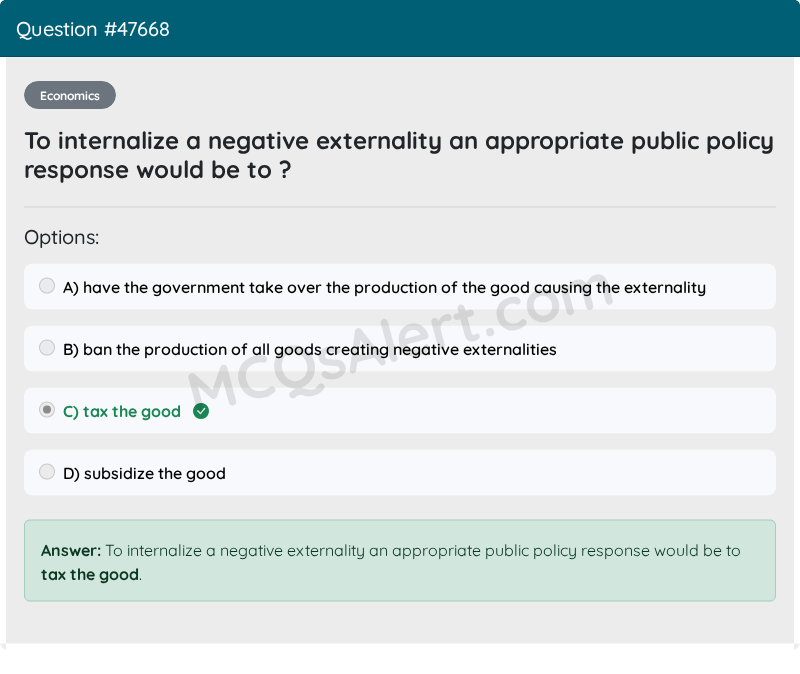Select radio button for option A

click(x=47, y=286)
